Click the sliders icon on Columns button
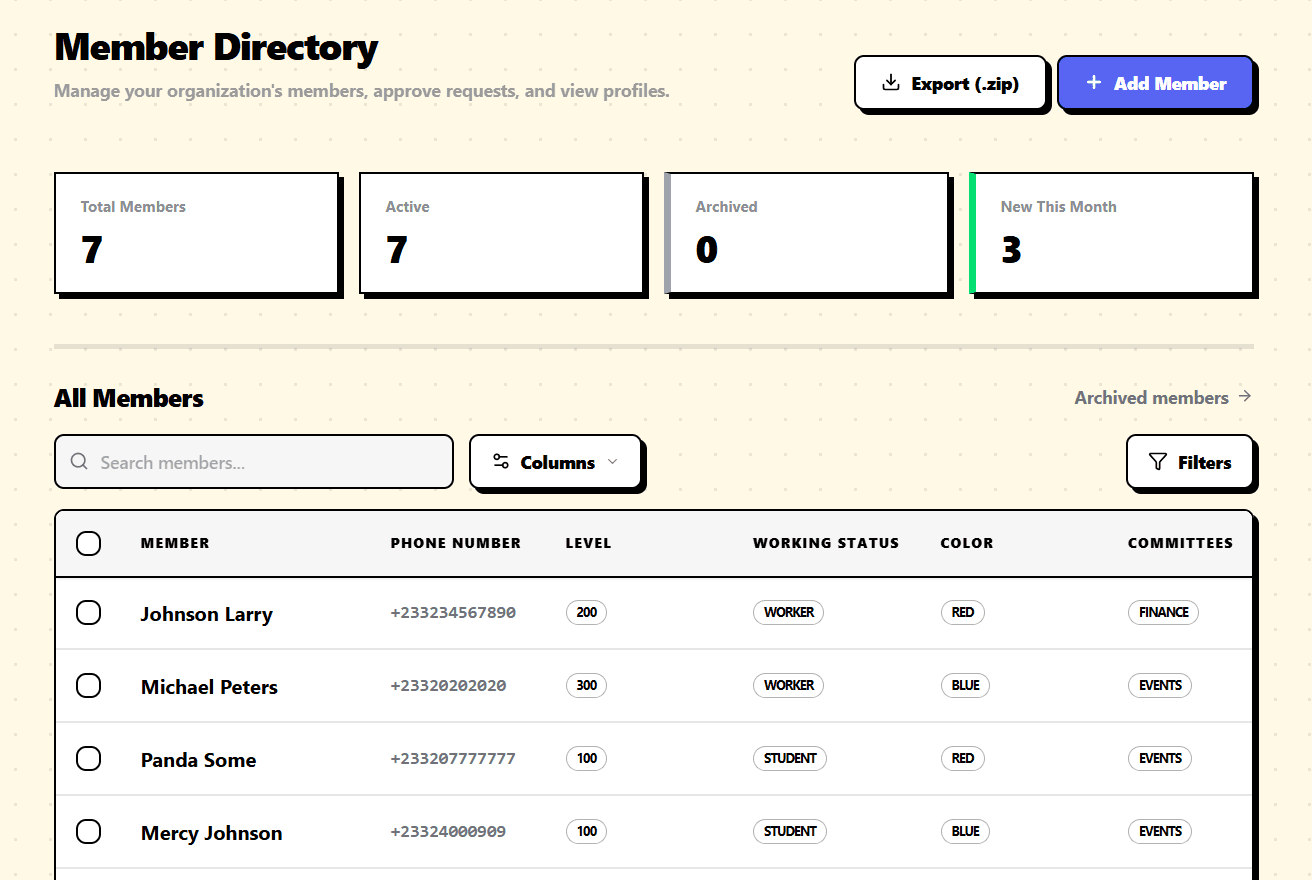 click(501, 462)
